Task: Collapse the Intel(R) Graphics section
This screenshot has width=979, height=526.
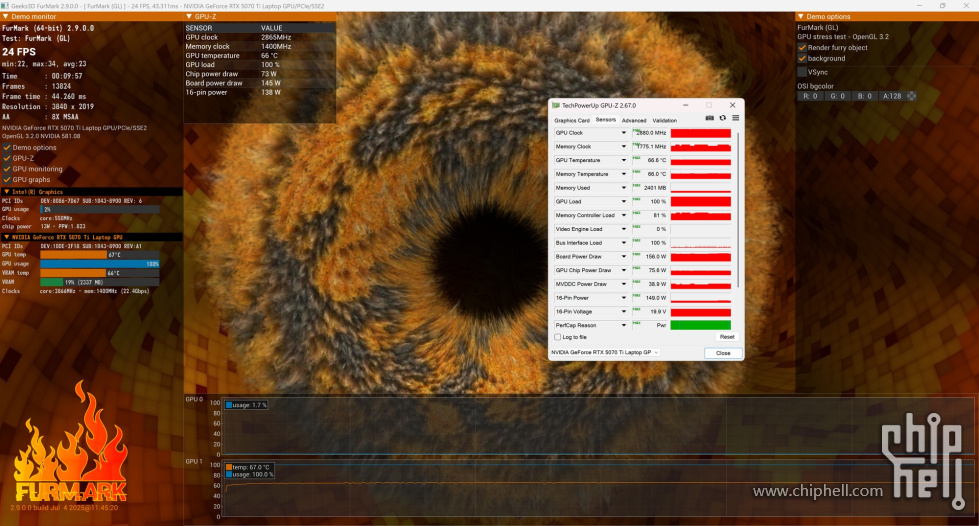Action: [7, 192]
